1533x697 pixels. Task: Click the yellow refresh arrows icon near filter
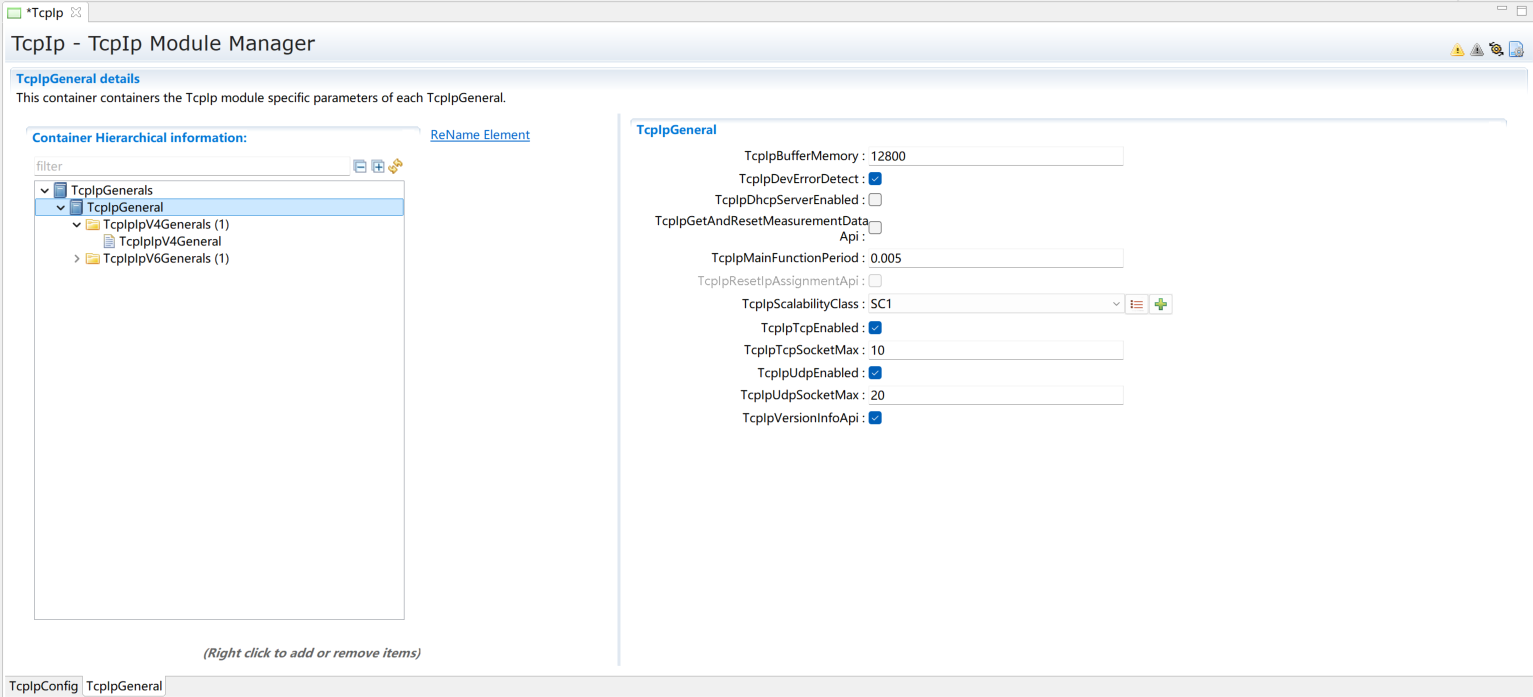(395, 166)
